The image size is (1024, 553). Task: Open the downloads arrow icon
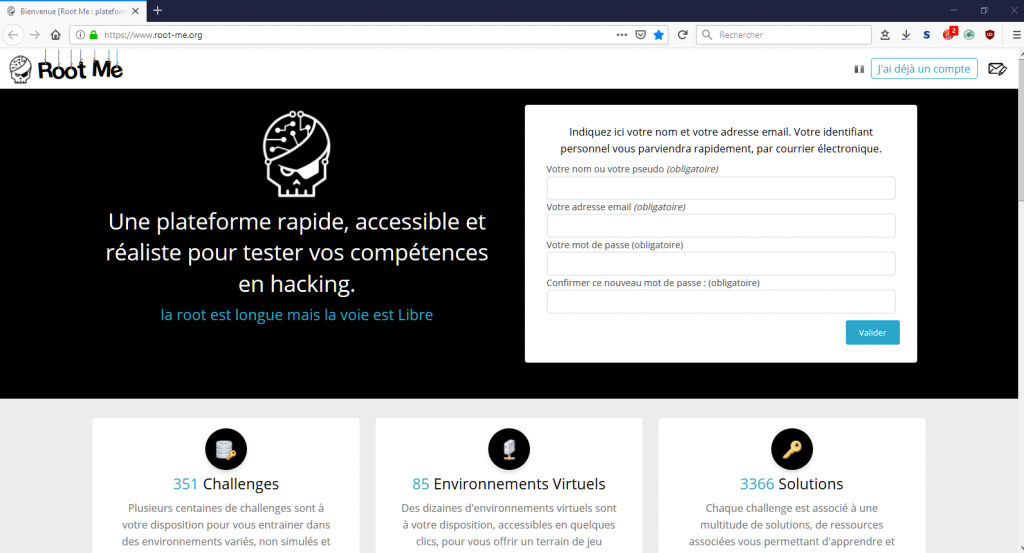906,34
